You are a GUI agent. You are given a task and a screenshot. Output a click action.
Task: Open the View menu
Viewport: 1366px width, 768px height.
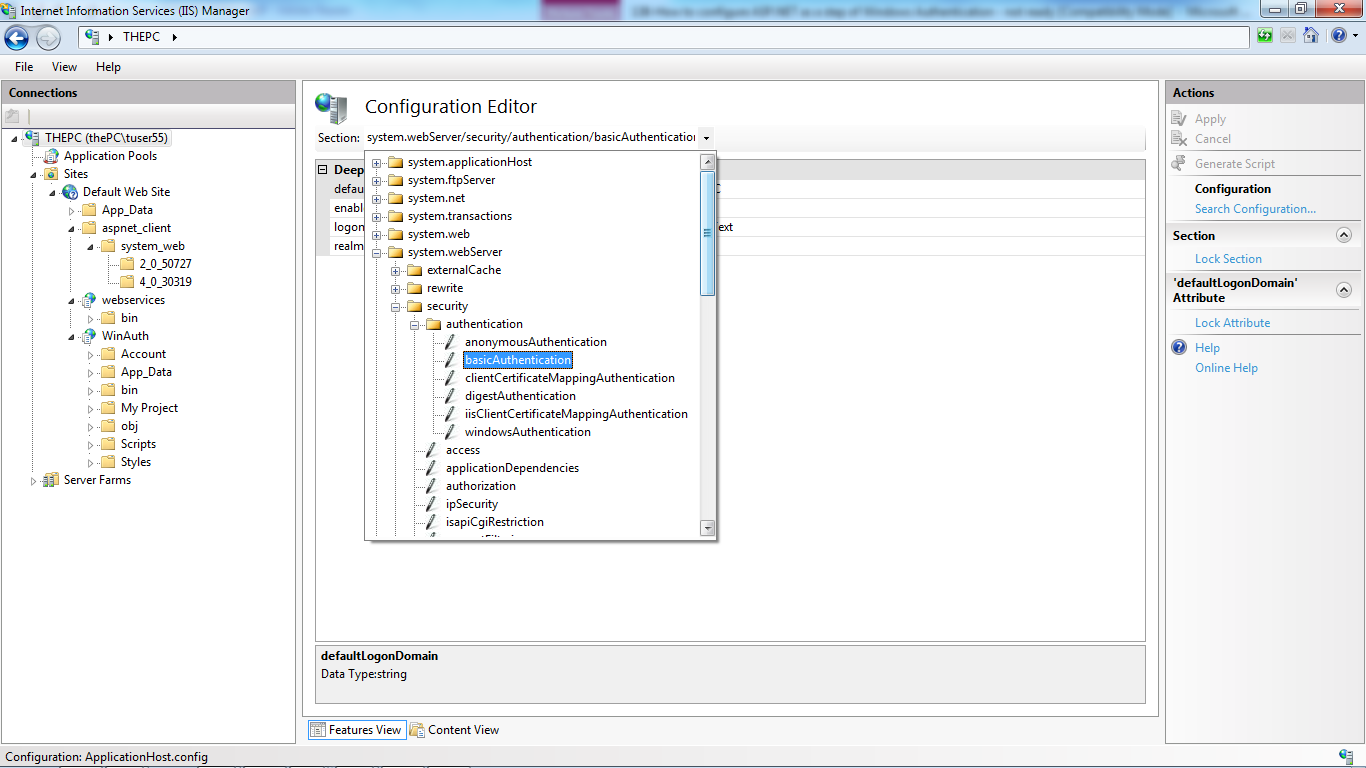(x=64, y=67)
